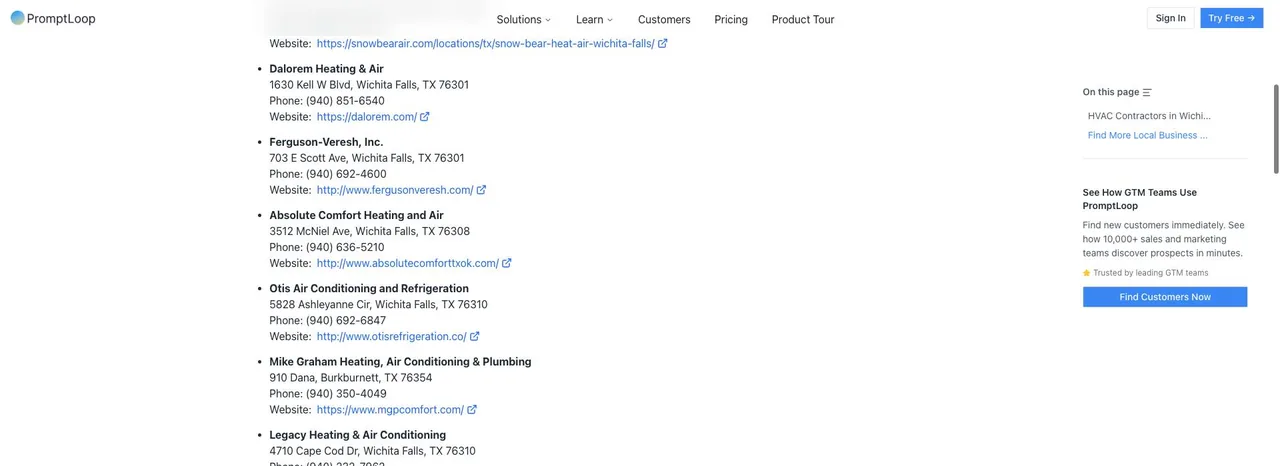Click Absolute Comfort Heating and Air heading
Viewport: 1280px width, 466px height.
tap(356, 215)
